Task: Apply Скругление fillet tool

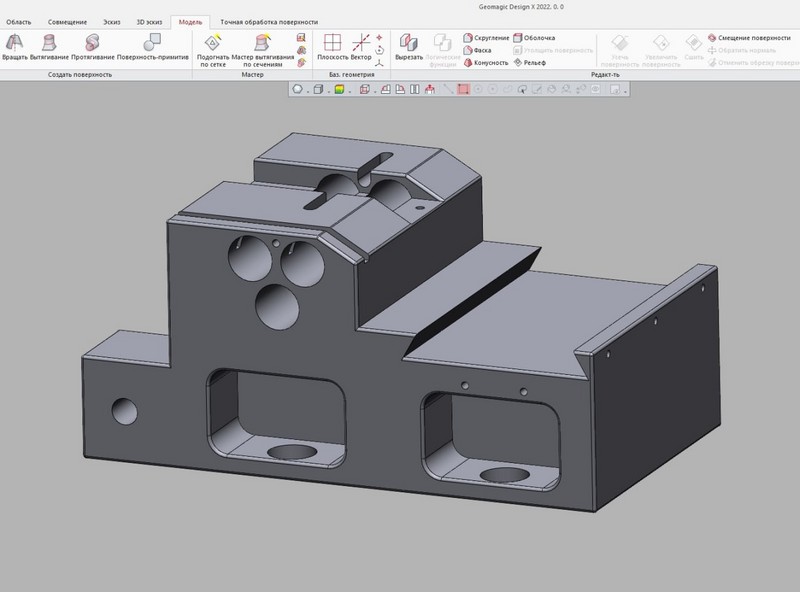Action: tap(486, 38)
